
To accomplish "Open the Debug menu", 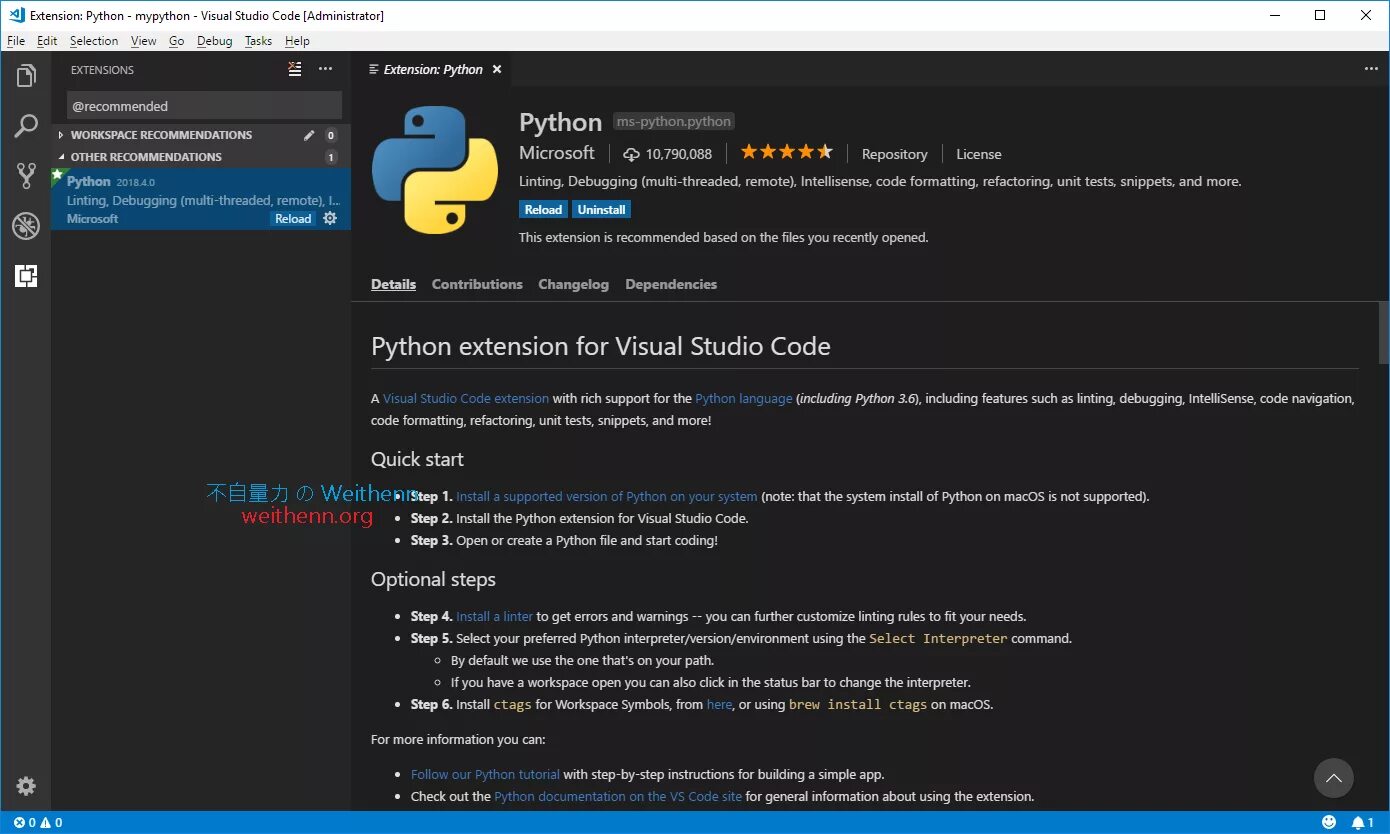I will 215,41.
